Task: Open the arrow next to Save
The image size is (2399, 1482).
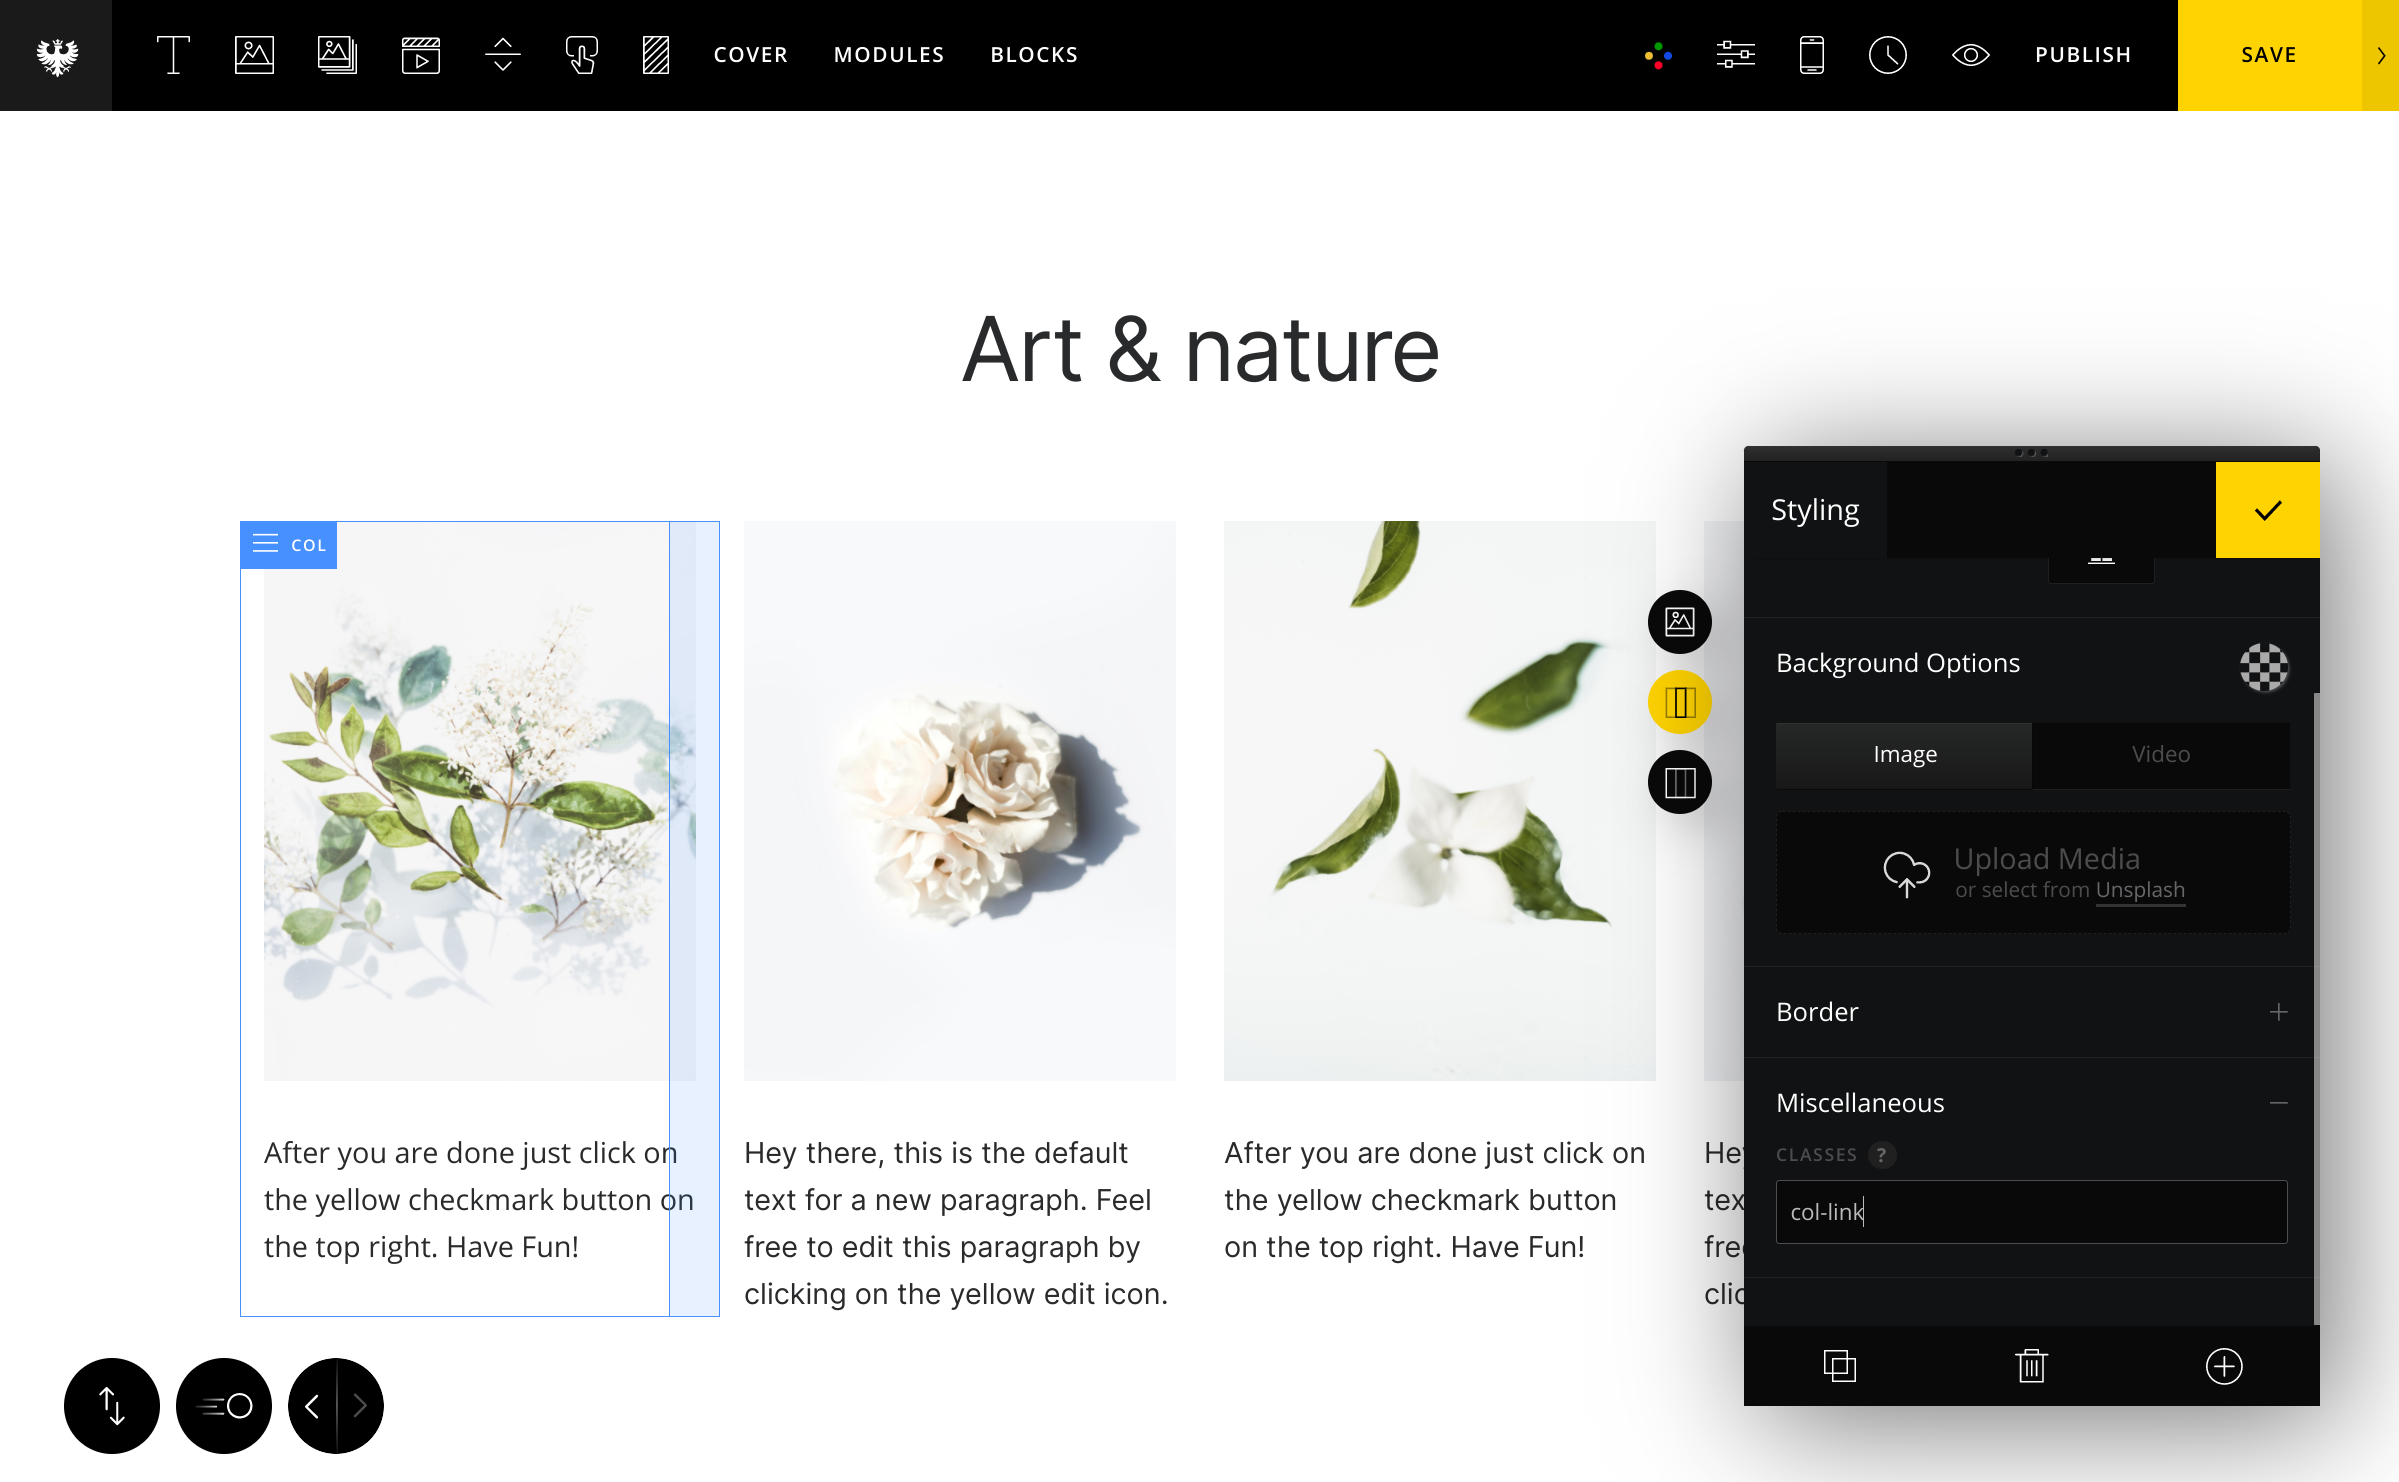Action: click(2380, 55)
